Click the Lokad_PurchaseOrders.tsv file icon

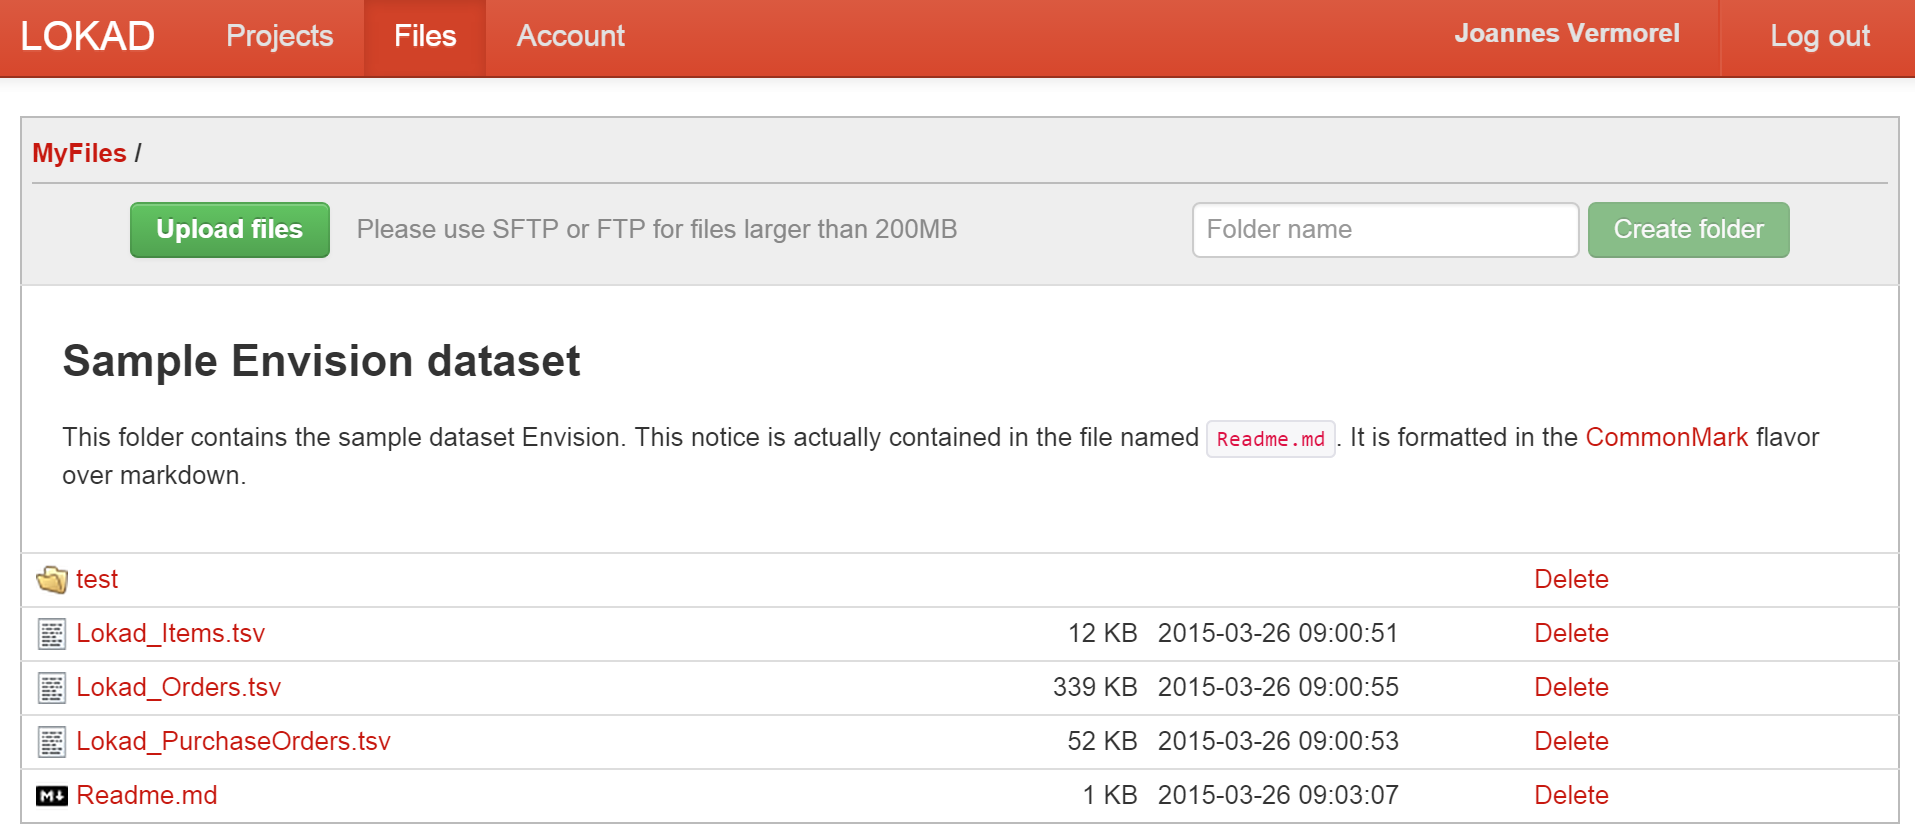point(51,742)
